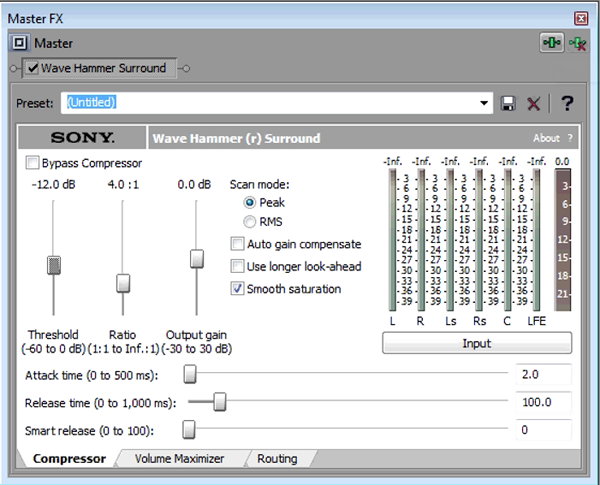Click the L channel level meter
Screen dimensions: 600x485
pyautogui.click(x=392, y=240)
